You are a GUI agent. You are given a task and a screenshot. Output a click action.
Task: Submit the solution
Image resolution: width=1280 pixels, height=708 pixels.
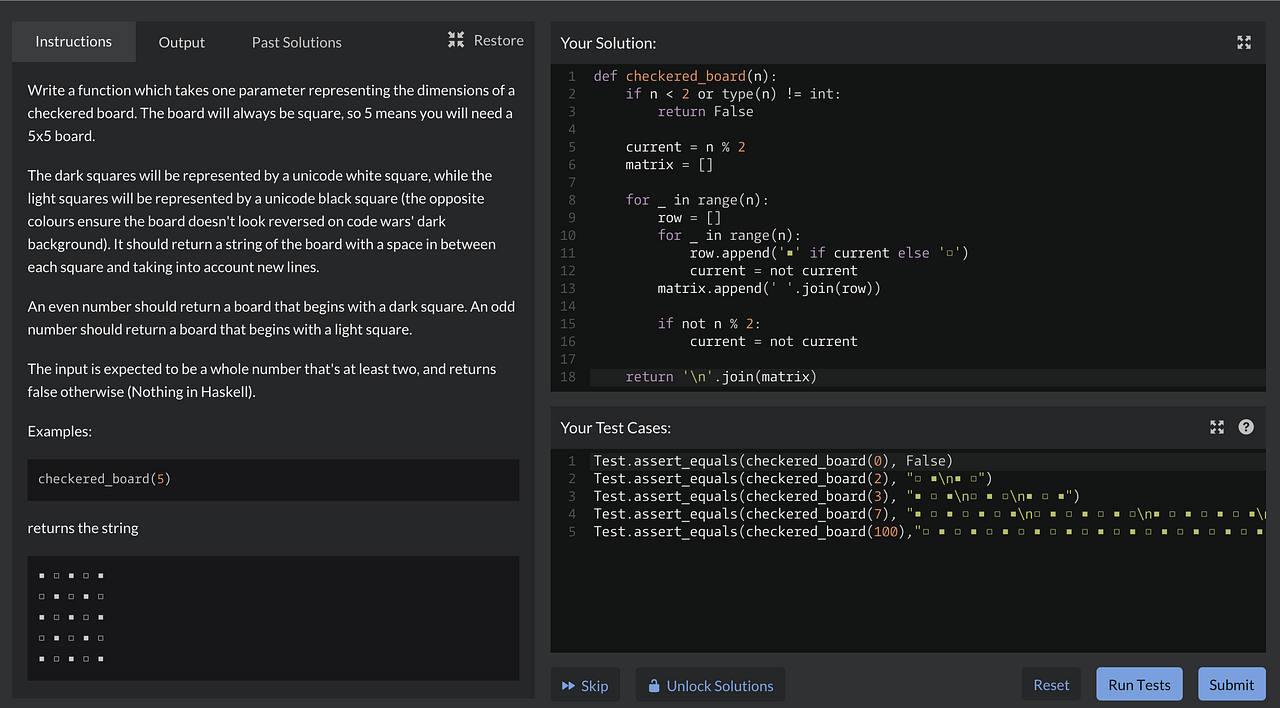click(1231, 684)
